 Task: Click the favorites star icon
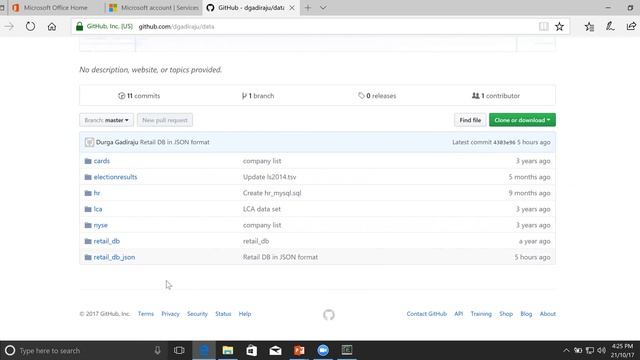tap(559, 27)
